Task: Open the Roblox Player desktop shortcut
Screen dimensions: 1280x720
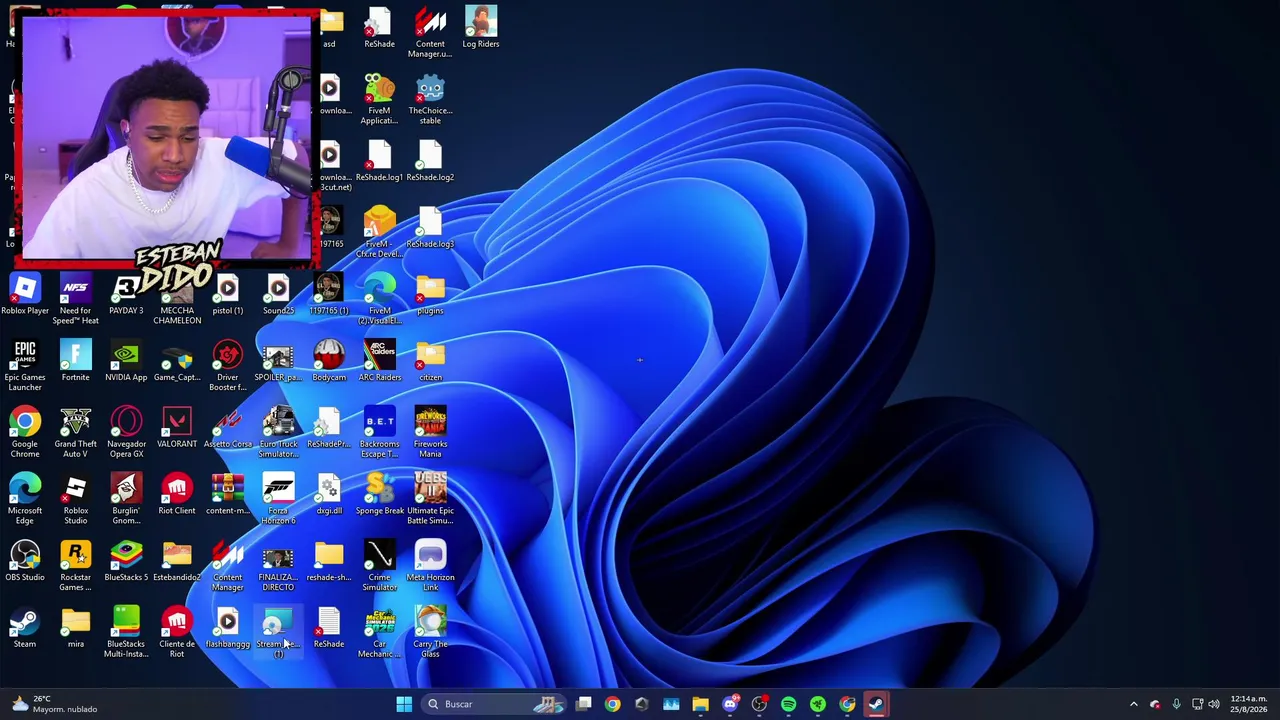Action: click(25, 296)
